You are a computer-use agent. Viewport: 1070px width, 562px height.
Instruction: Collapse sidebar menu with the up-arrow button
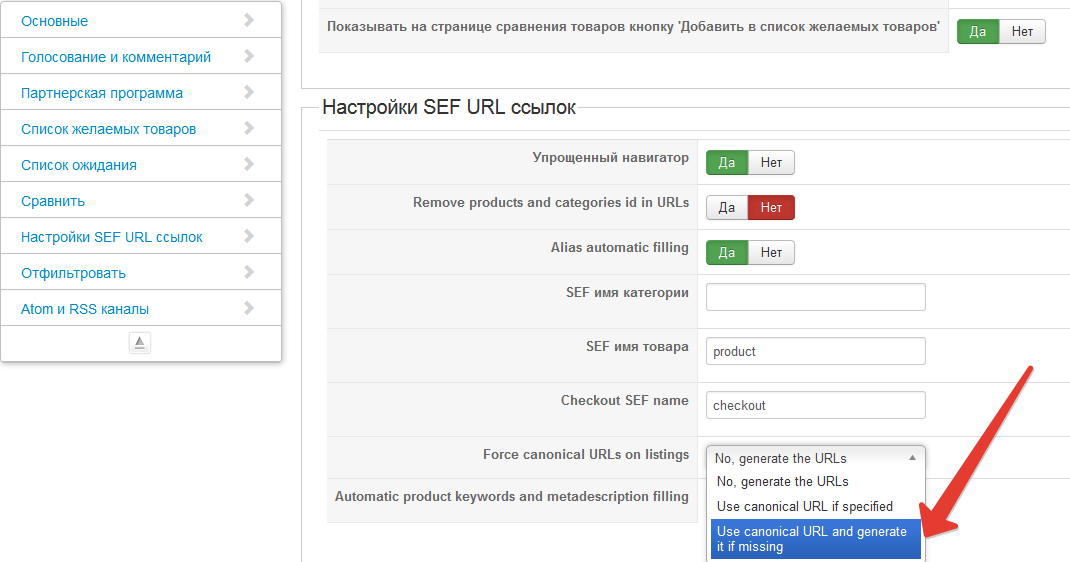tap(140, 343)
